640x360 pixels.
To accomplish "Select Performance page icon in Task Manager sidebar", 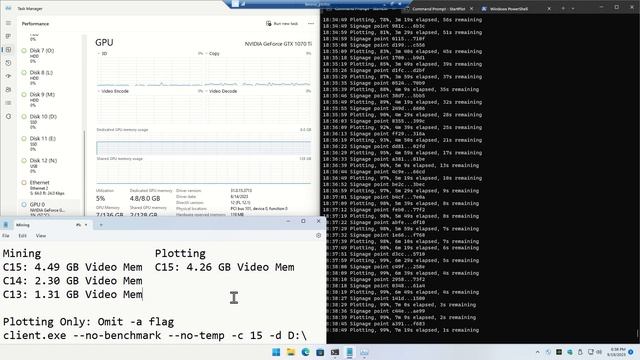I will pos(8,50).
